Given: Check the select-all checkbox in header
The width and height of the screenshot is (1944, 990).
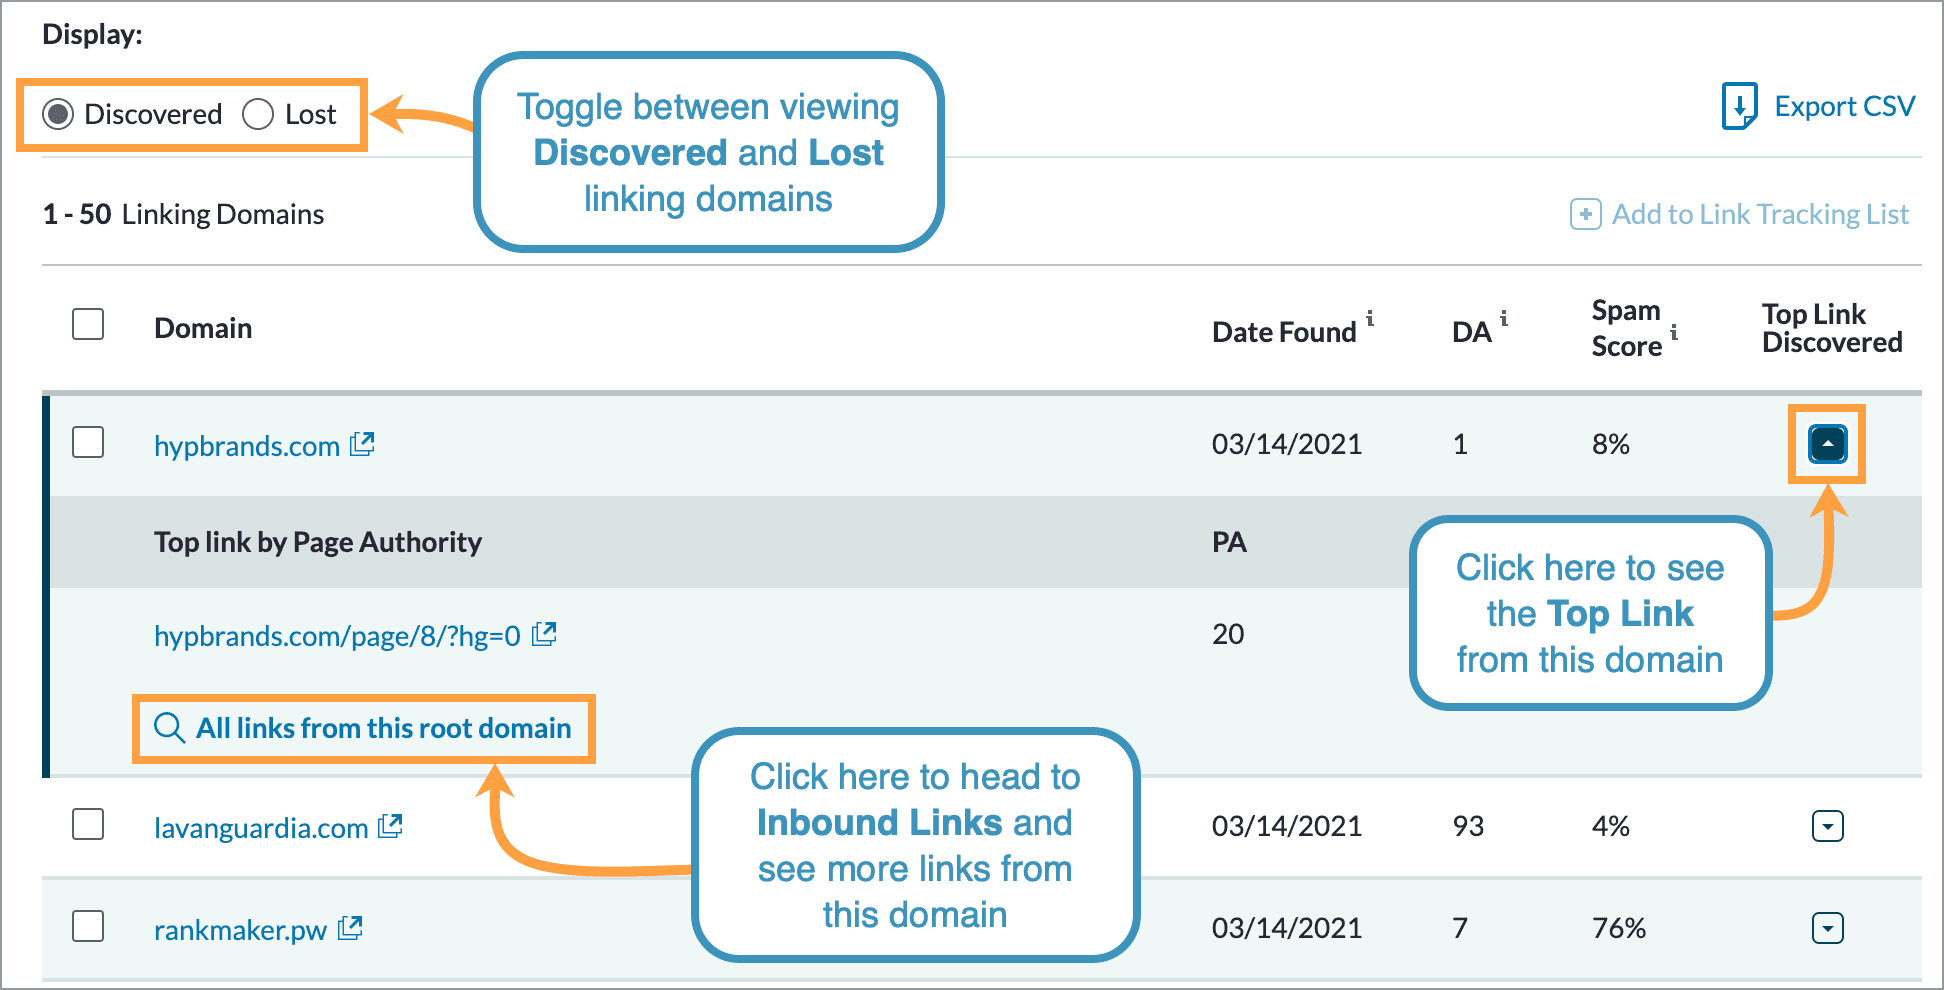Looking at the screenshot, I should [87, 324].
